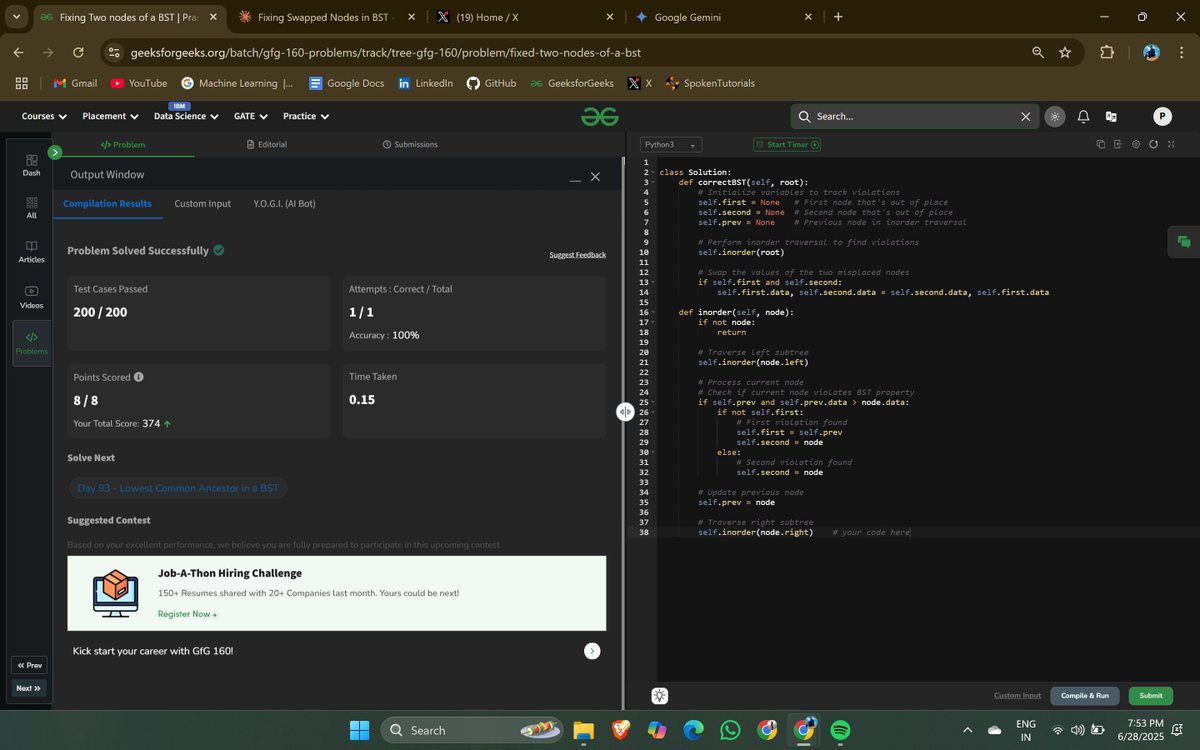Viewport: 1200px width, 750px height.
Task: Open the Python3 language selector
Action: pyautogui.click(x=670, y=145)
